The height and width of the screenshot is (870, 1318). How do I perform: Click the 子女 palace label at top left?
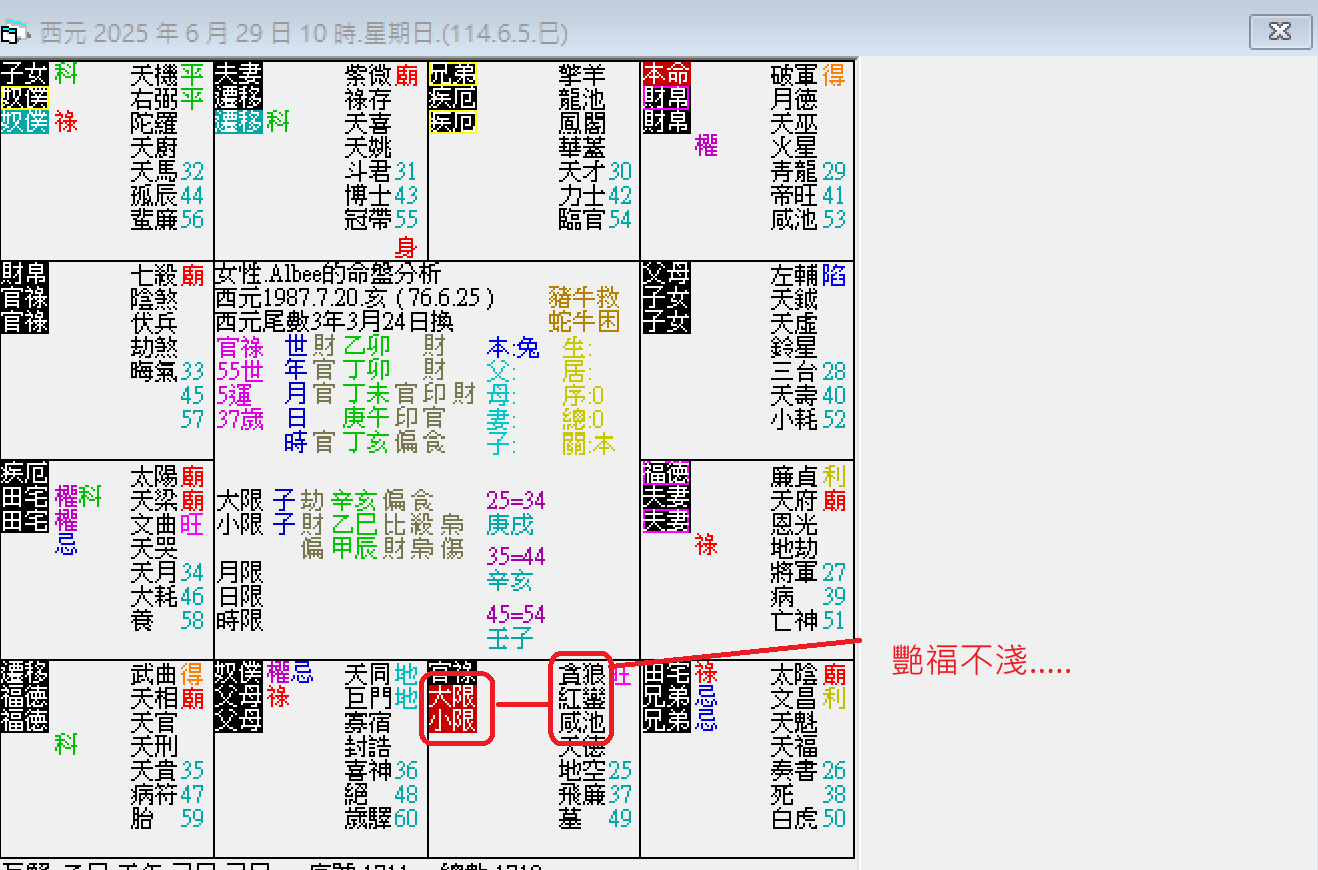click(x=24, y=74)
